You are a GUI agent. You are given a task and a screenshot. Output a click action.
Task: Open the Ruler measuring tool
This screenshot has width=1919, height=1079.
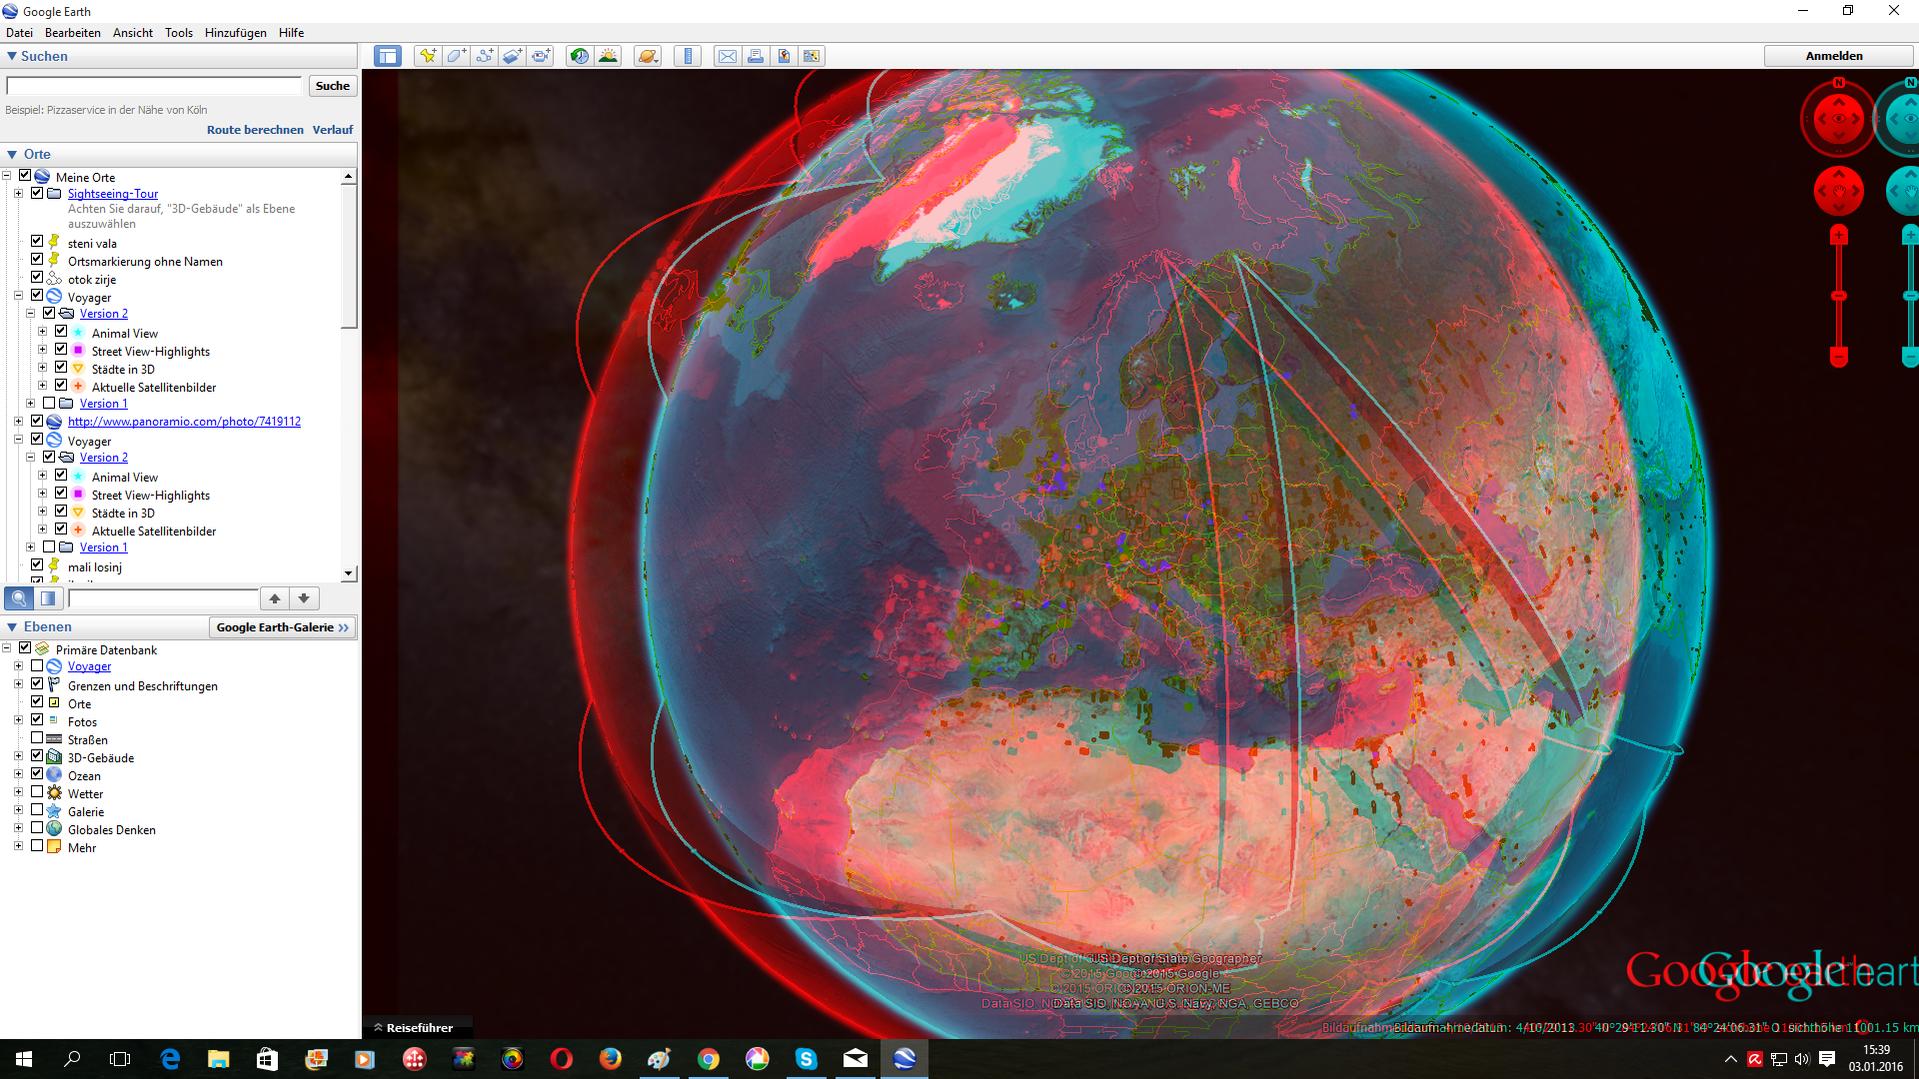pos(688,56)
